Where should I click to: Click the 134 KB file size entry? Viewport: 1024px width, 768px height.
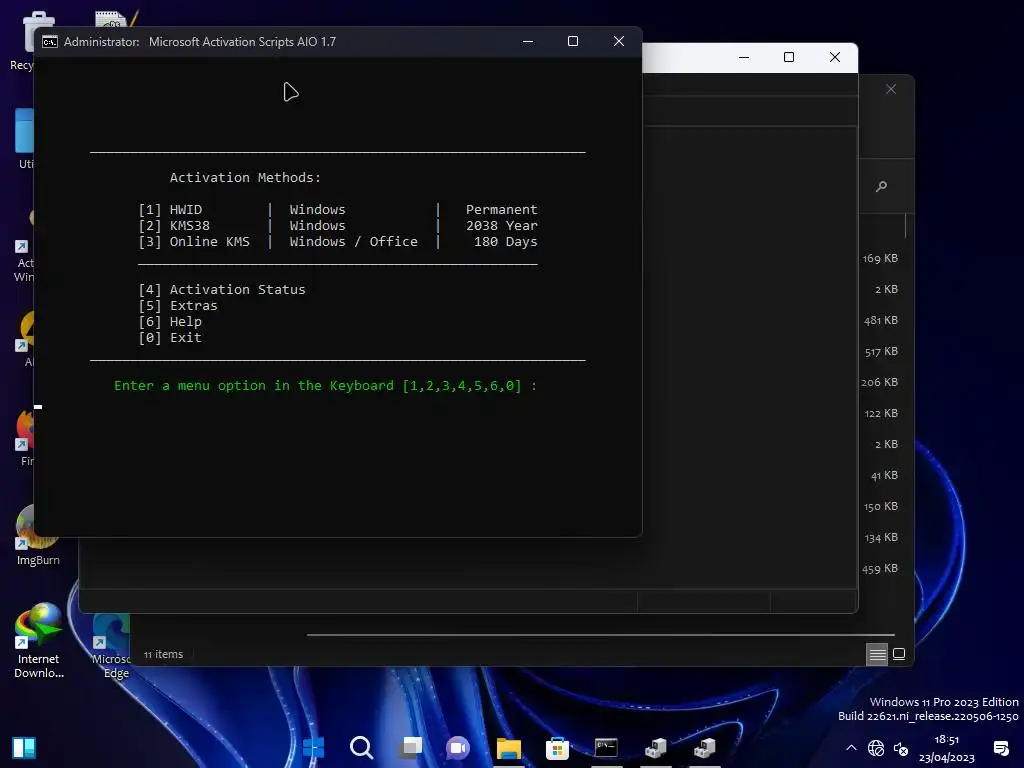click(x=881, y=537)
